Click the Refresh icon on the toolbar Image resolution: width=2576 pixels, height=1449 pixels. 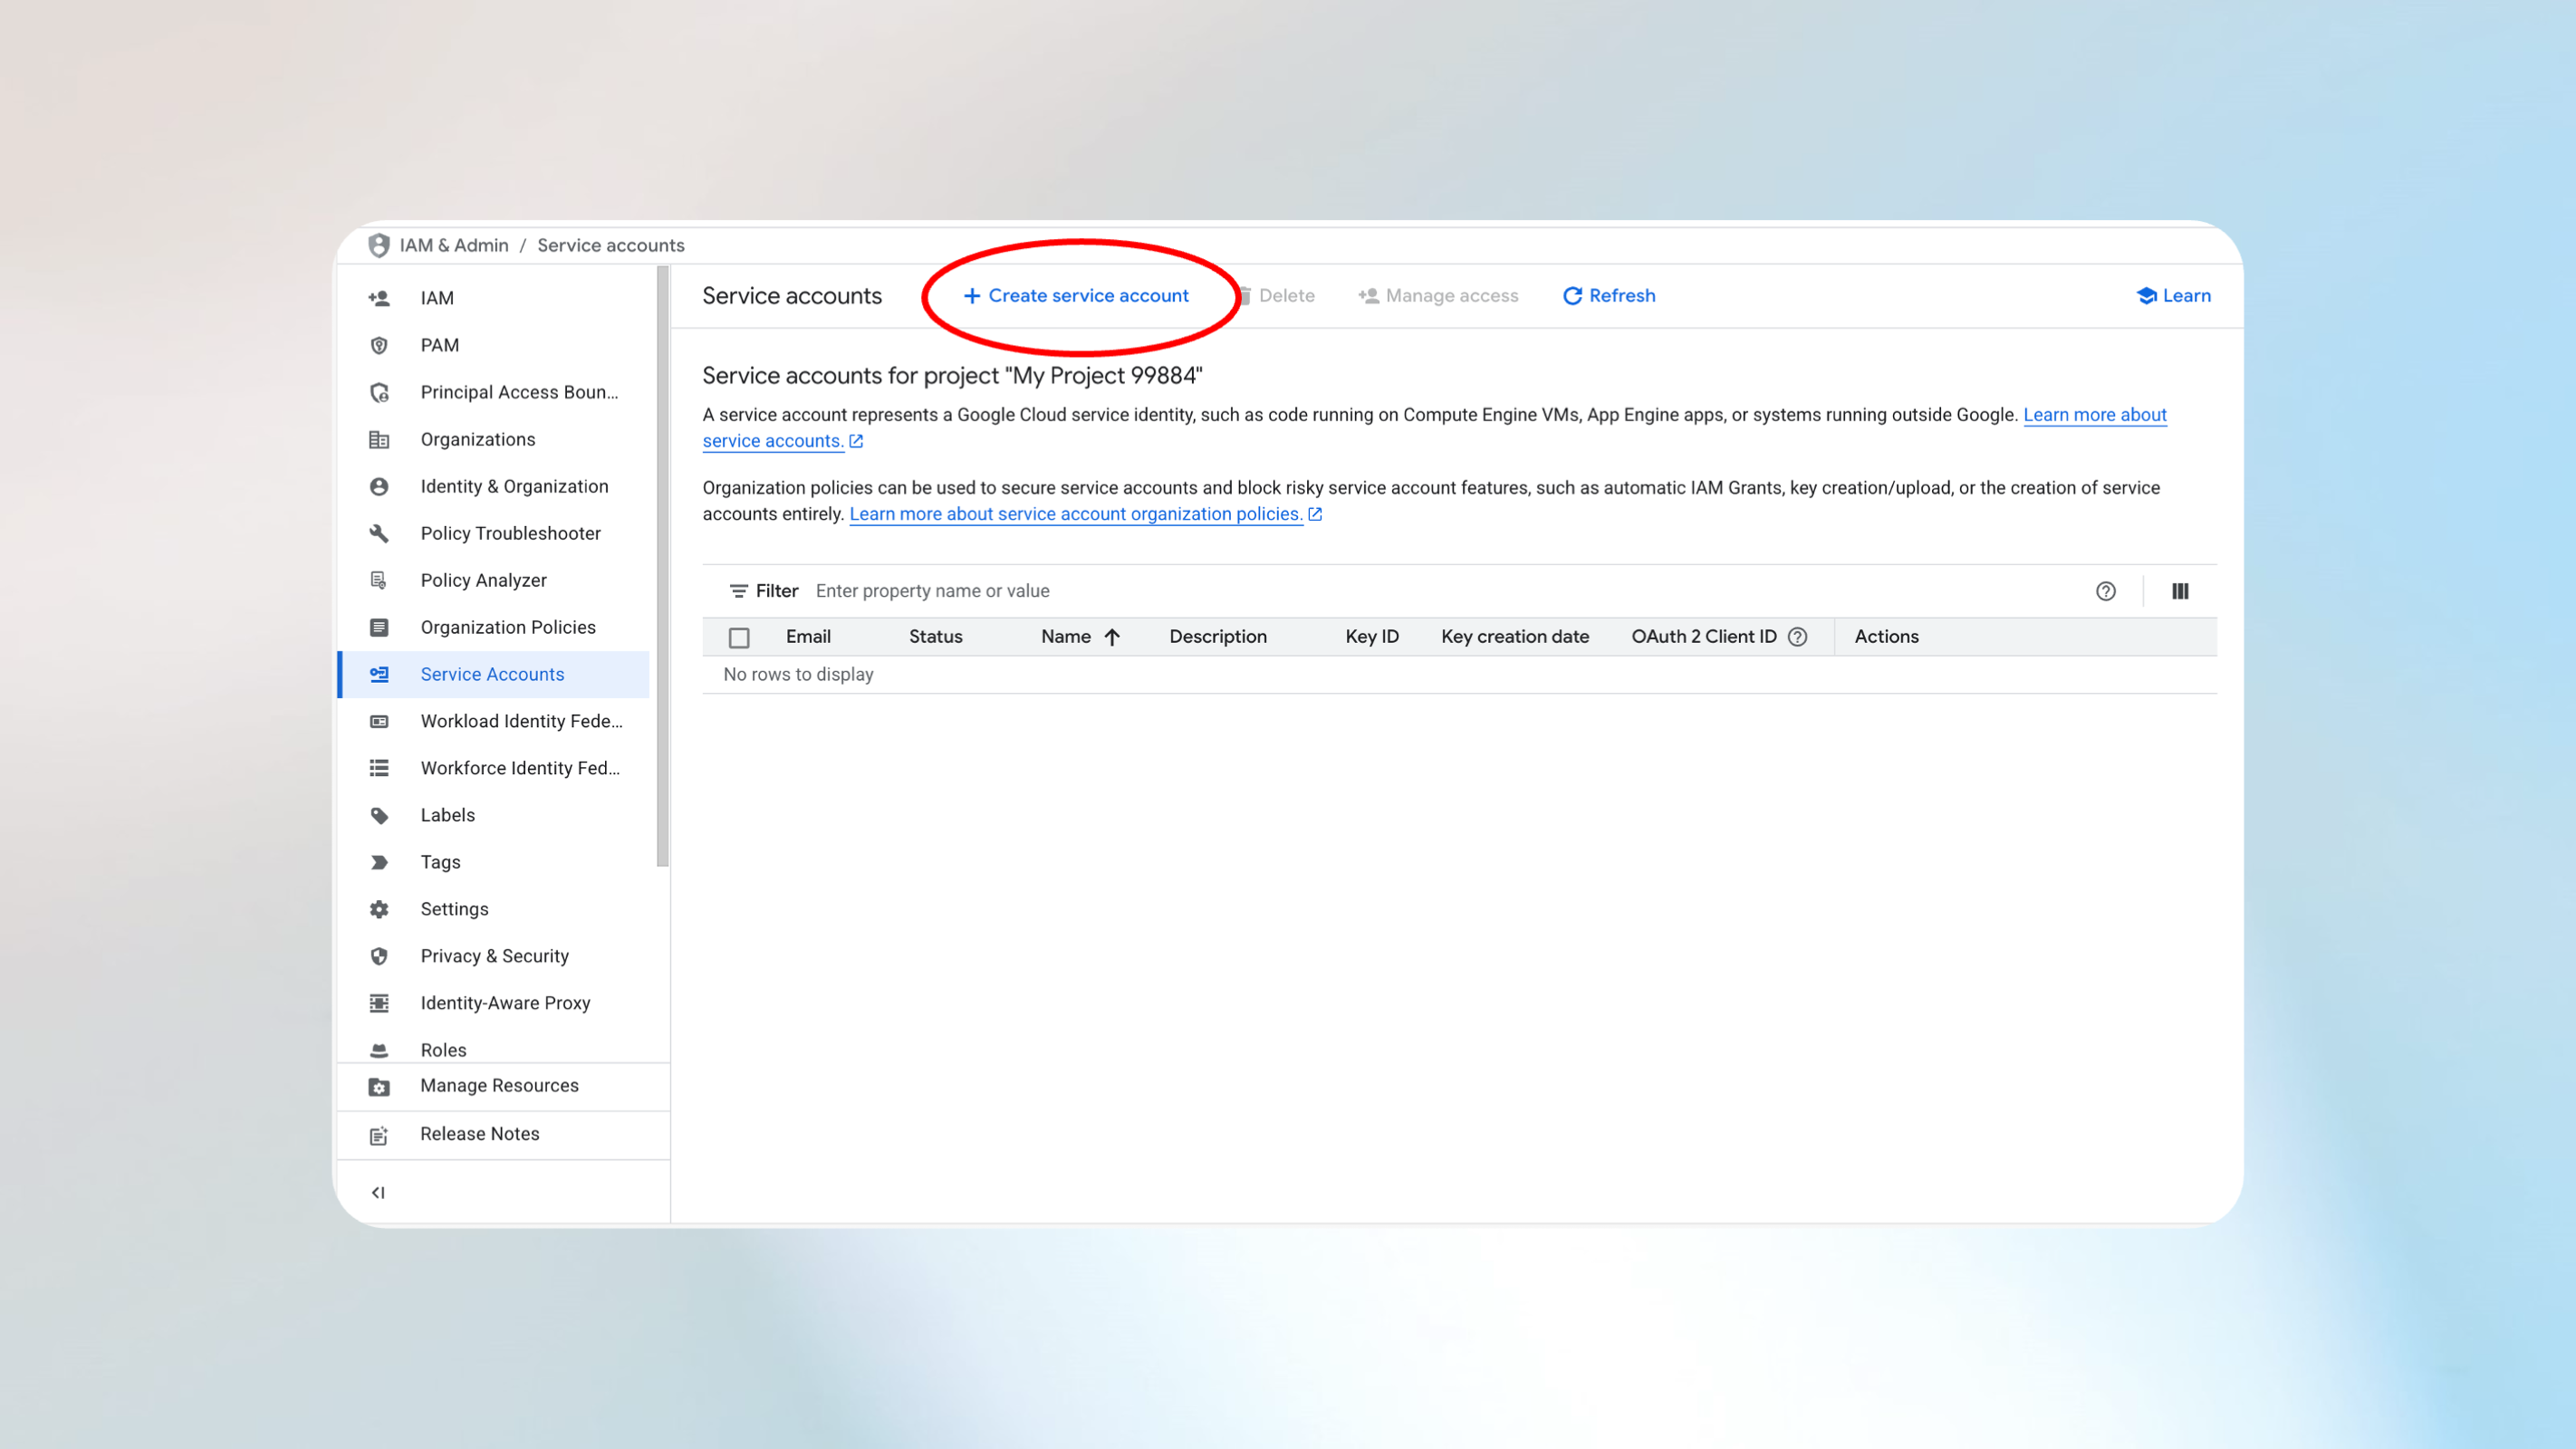point(1572,295)
